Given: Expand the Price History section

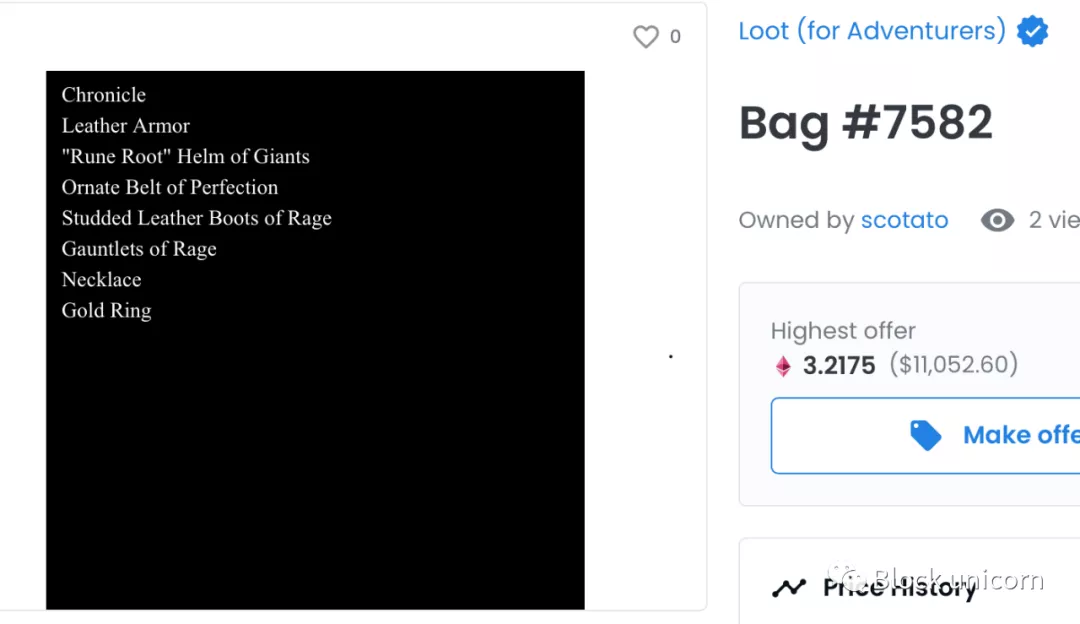Looking at the screenshot, I should click(x=900, y=587).
